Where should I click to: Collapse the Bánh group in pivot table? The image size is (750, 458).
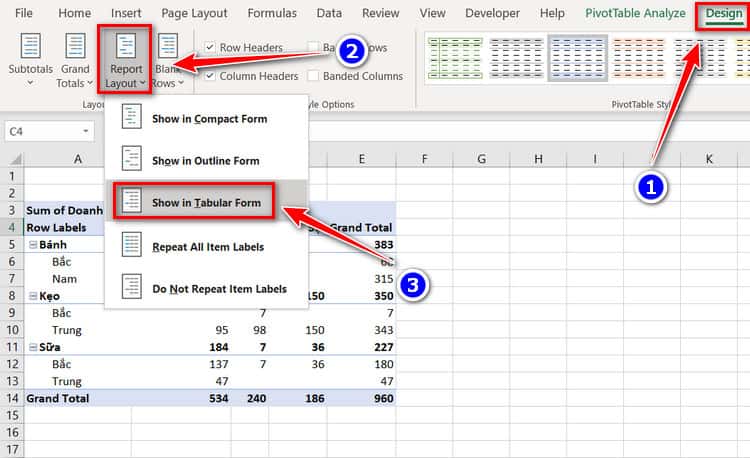(x=33, y=245)
